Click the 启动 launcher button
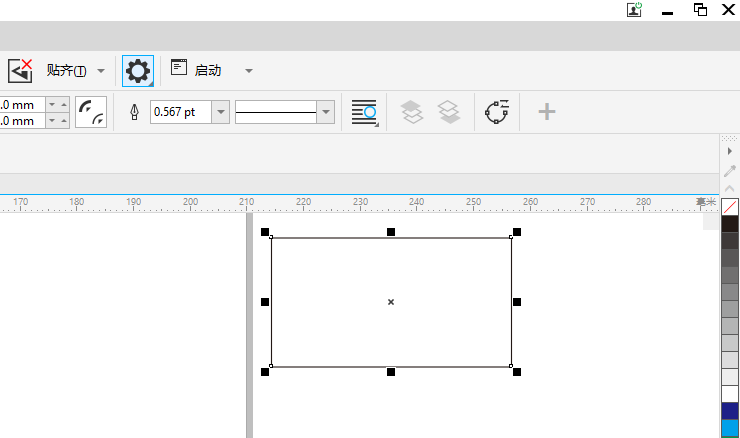Image resolution: width=740 pixels, height=438 pixels. (196, 70)
